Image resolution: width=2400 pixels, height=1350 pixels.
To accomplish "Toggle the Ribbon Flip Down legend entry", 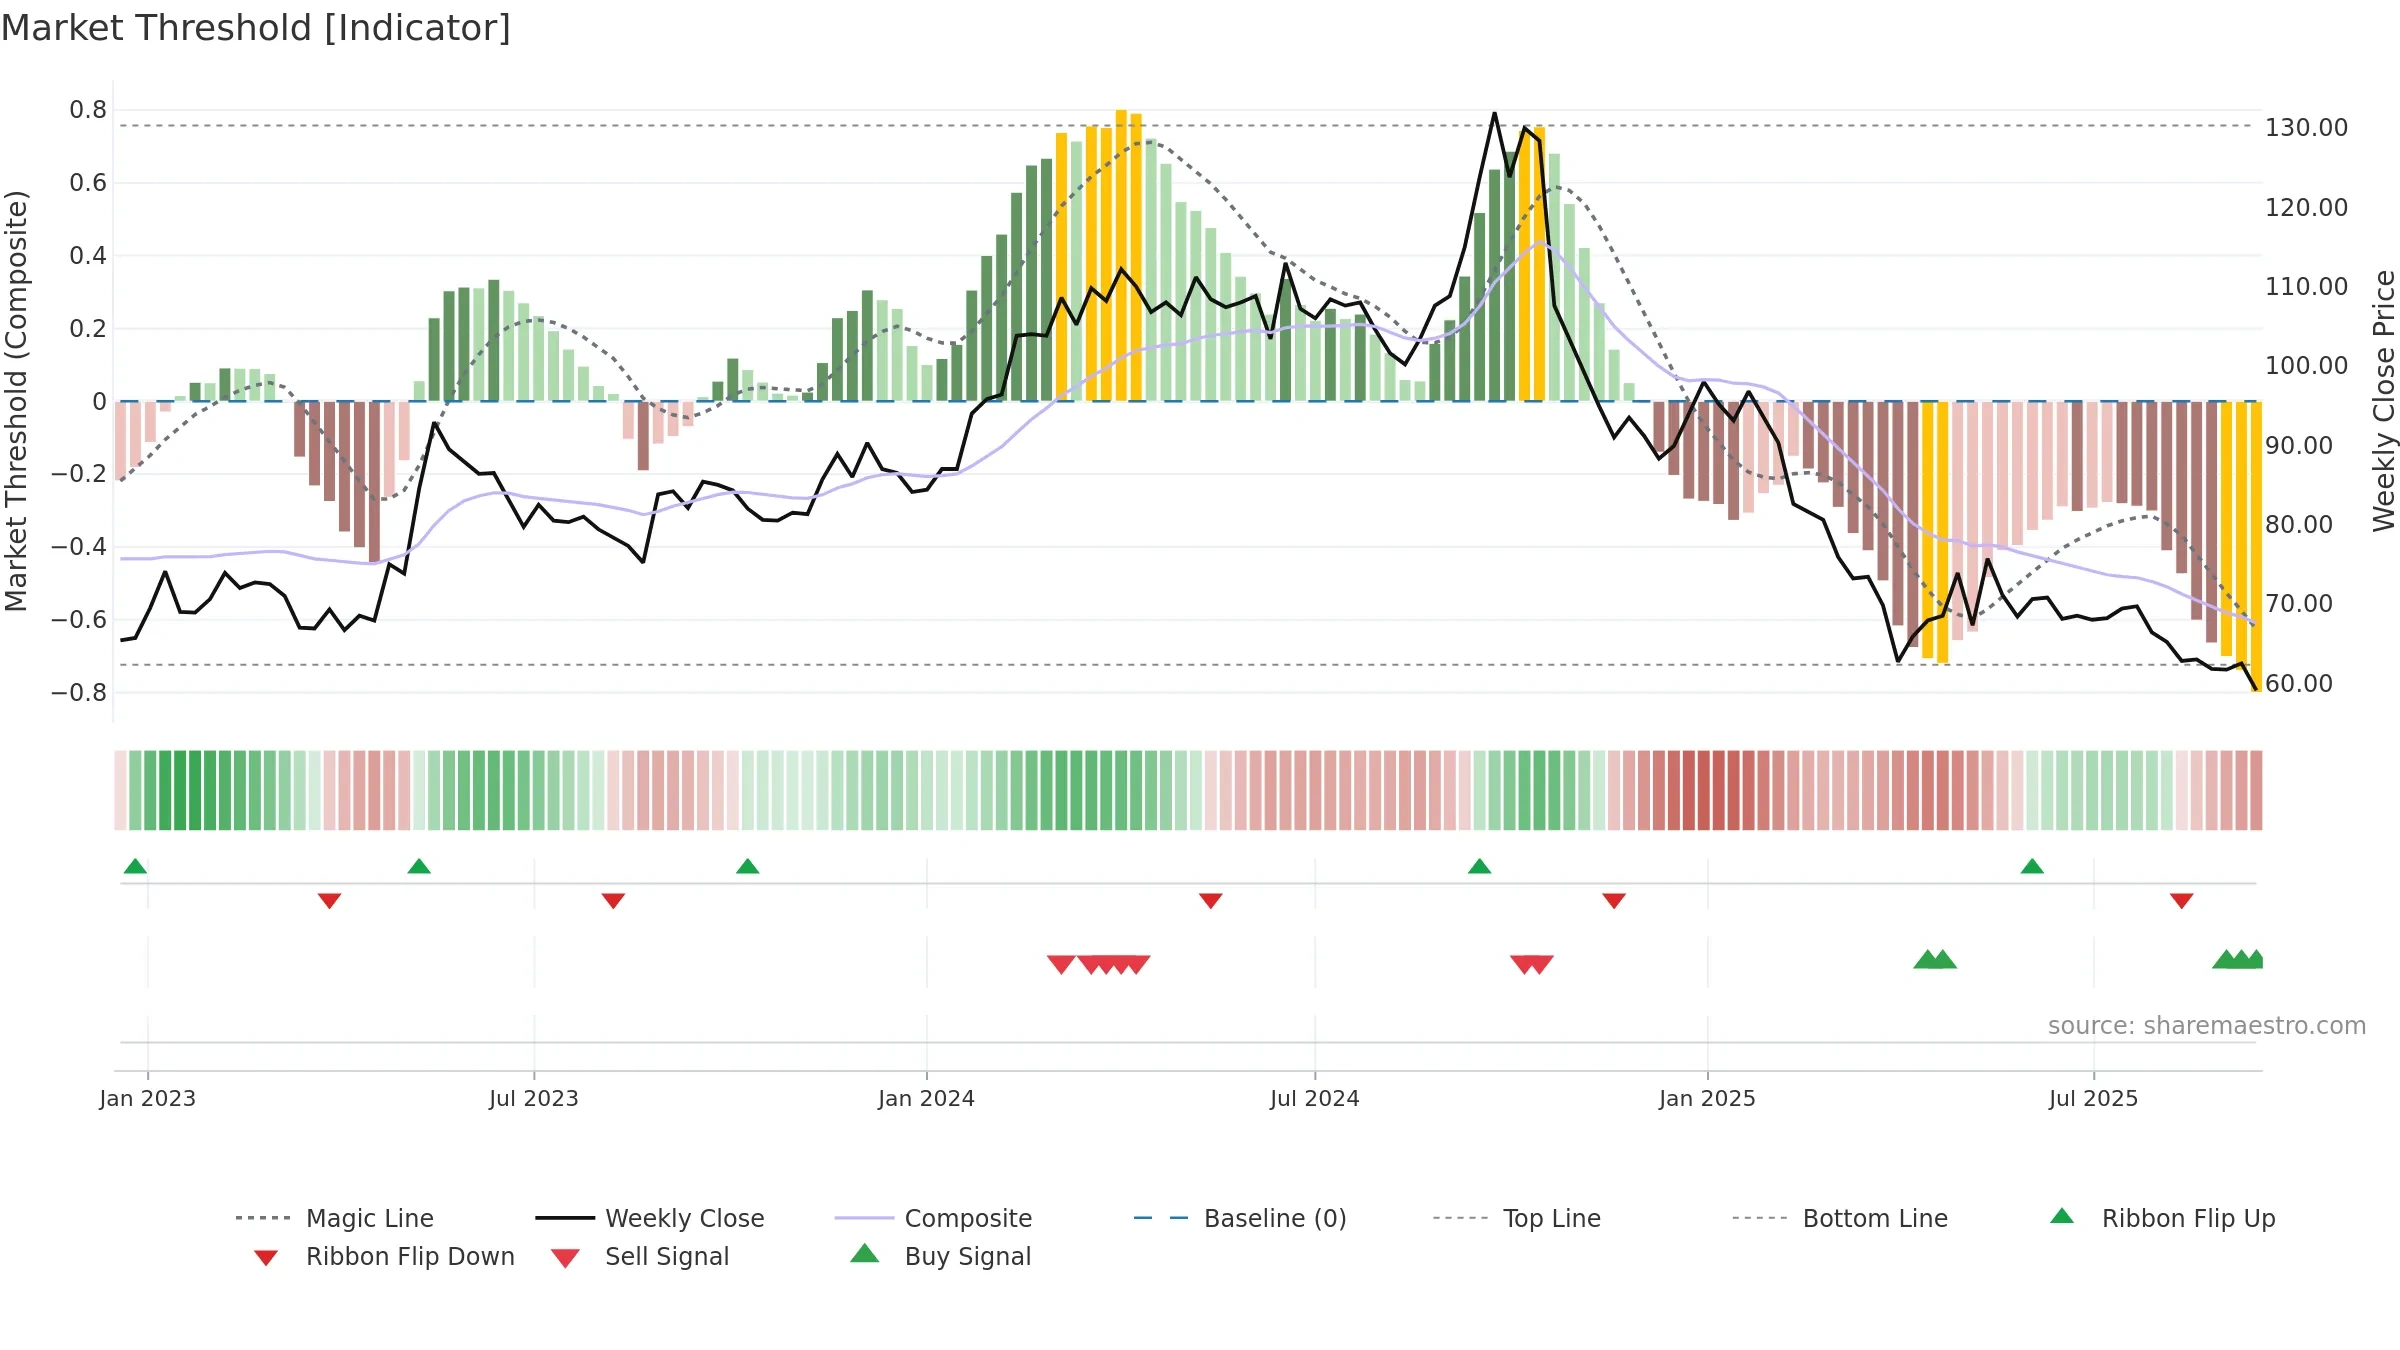I will (384, 1256).
